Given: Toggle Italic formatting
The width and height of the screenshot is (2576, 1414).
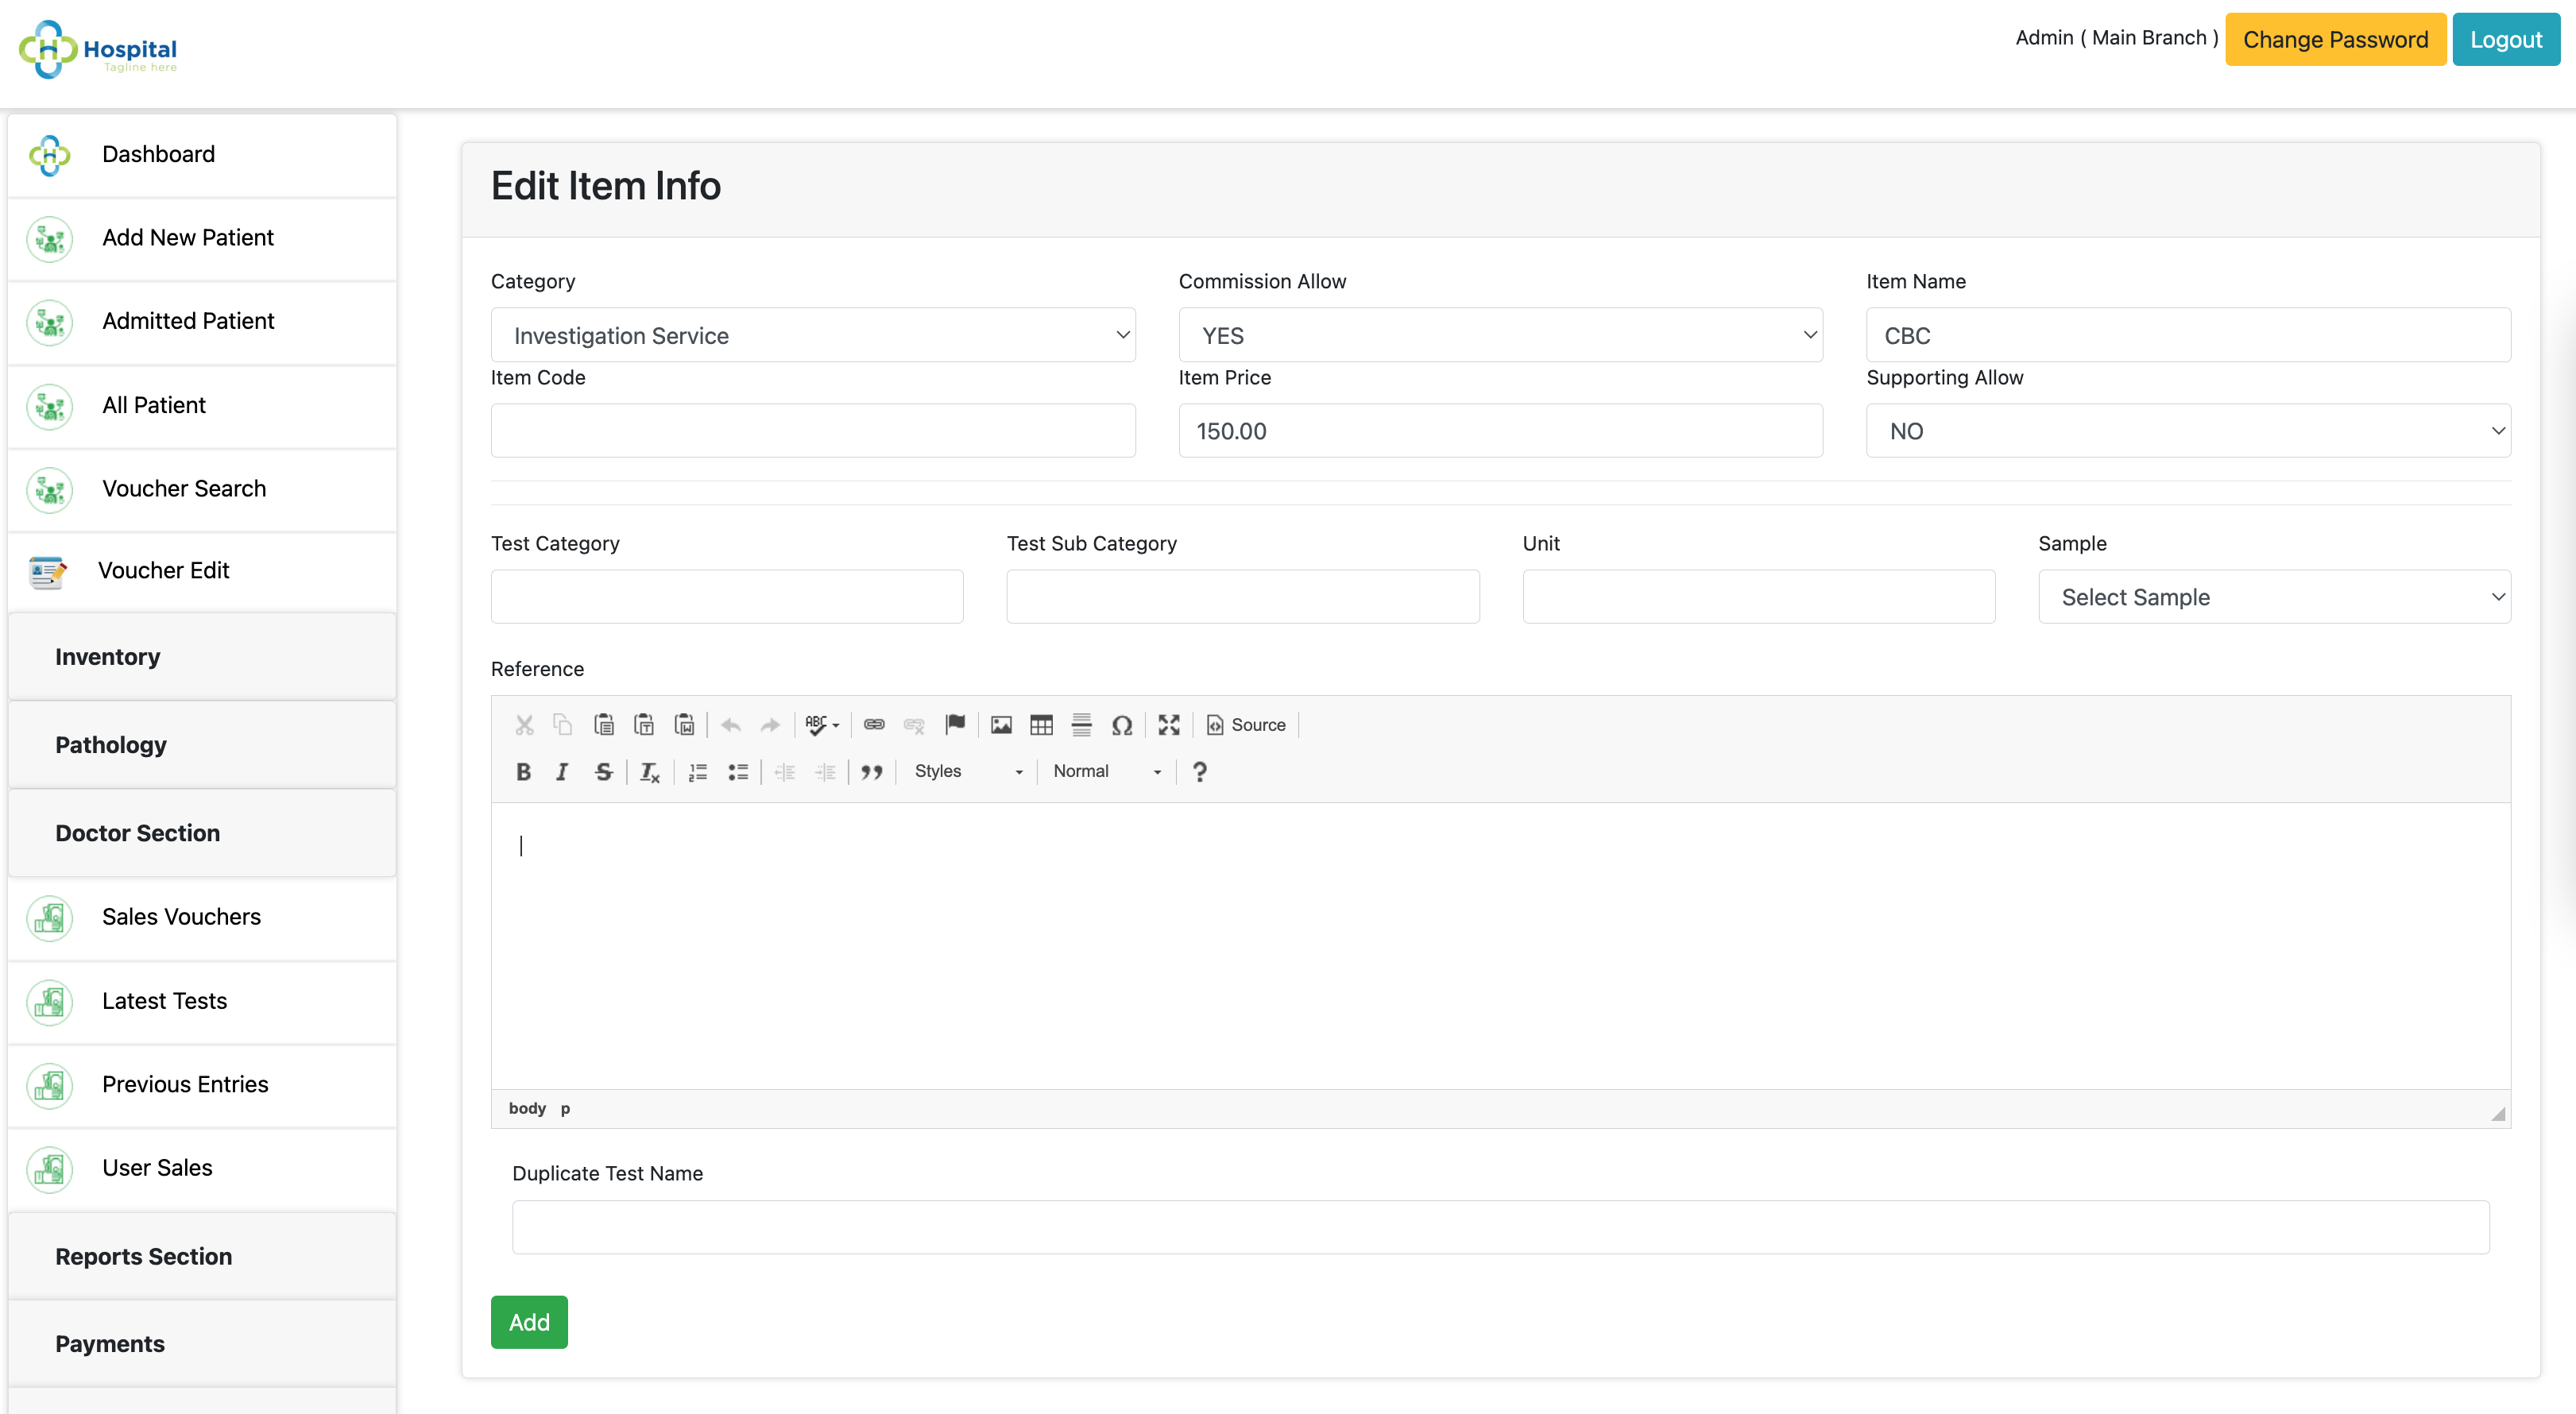Looking at the screenshot, I should pyautogui.click(x=562, y=772).
